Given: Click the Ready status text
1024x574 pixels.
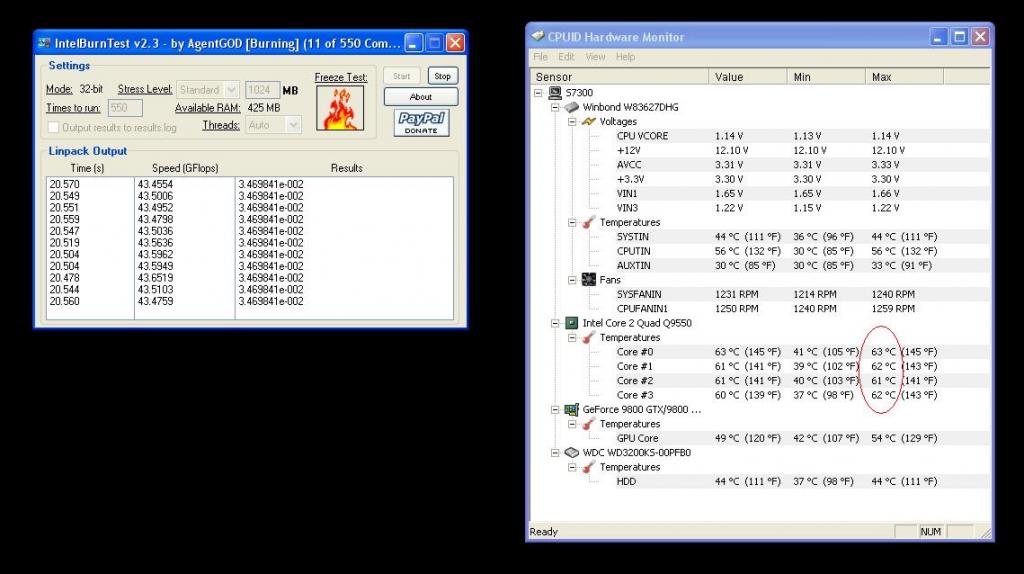Looking at the screenshot, I should [x=544, y=532].
